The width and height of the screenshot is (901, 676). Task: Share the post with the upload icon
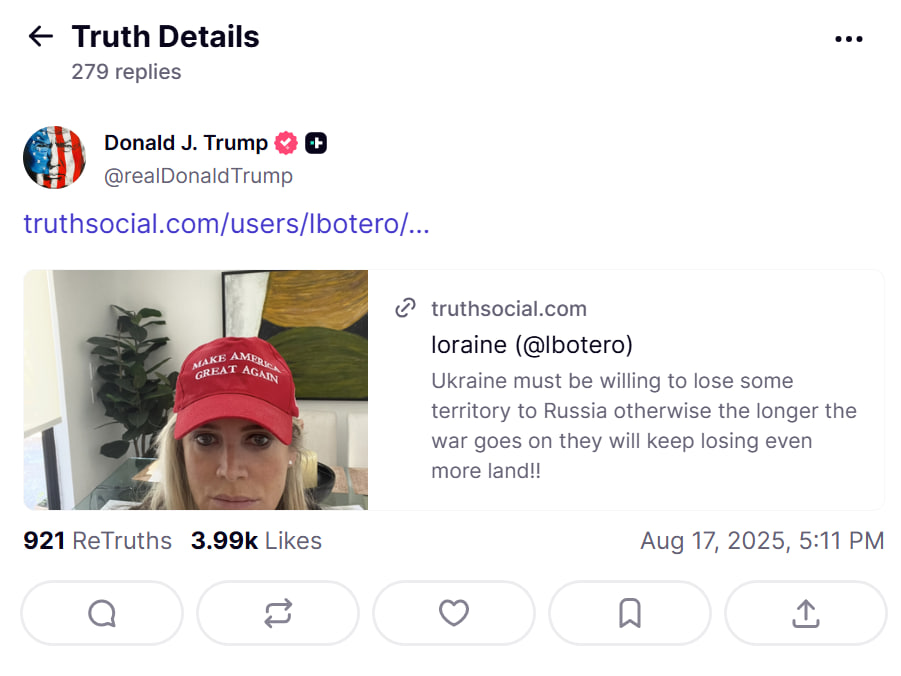pyautogui.click(x=805, y=613)
